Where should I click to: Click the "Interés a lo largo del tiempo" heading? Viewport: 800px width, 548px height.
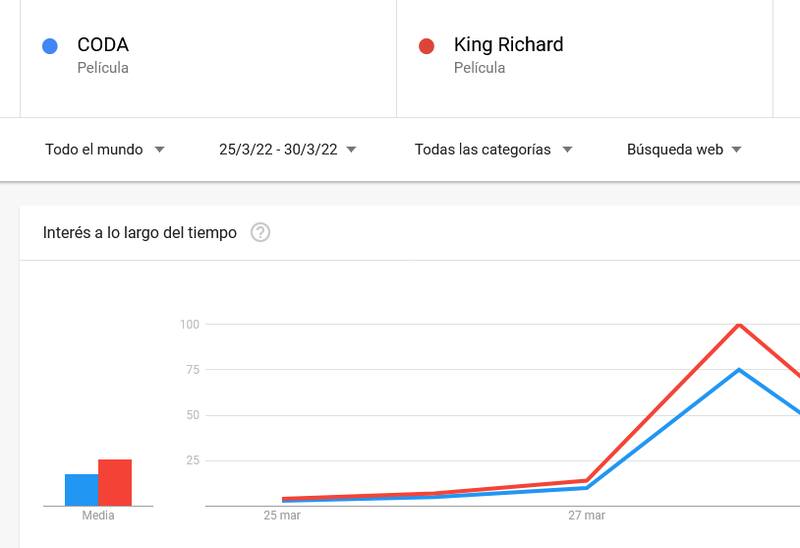(140, 233)
